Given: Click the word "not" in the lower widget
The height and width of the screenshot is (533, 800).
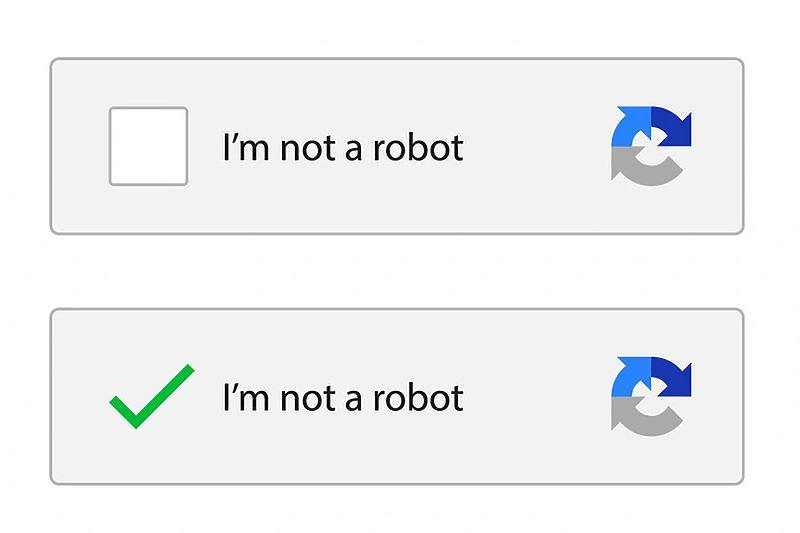Looking at the screenshot, I should click(301, 398).
